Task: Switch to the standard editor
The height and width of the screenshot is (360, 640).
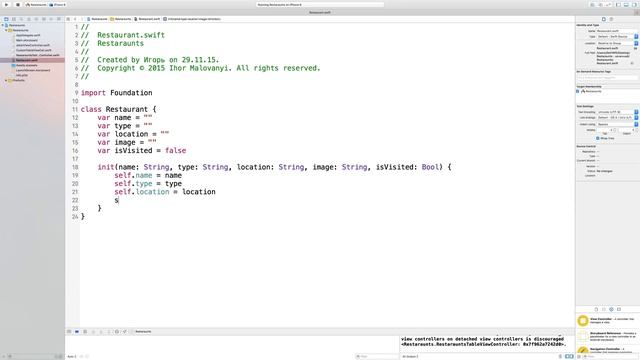Action: (593, 4)
